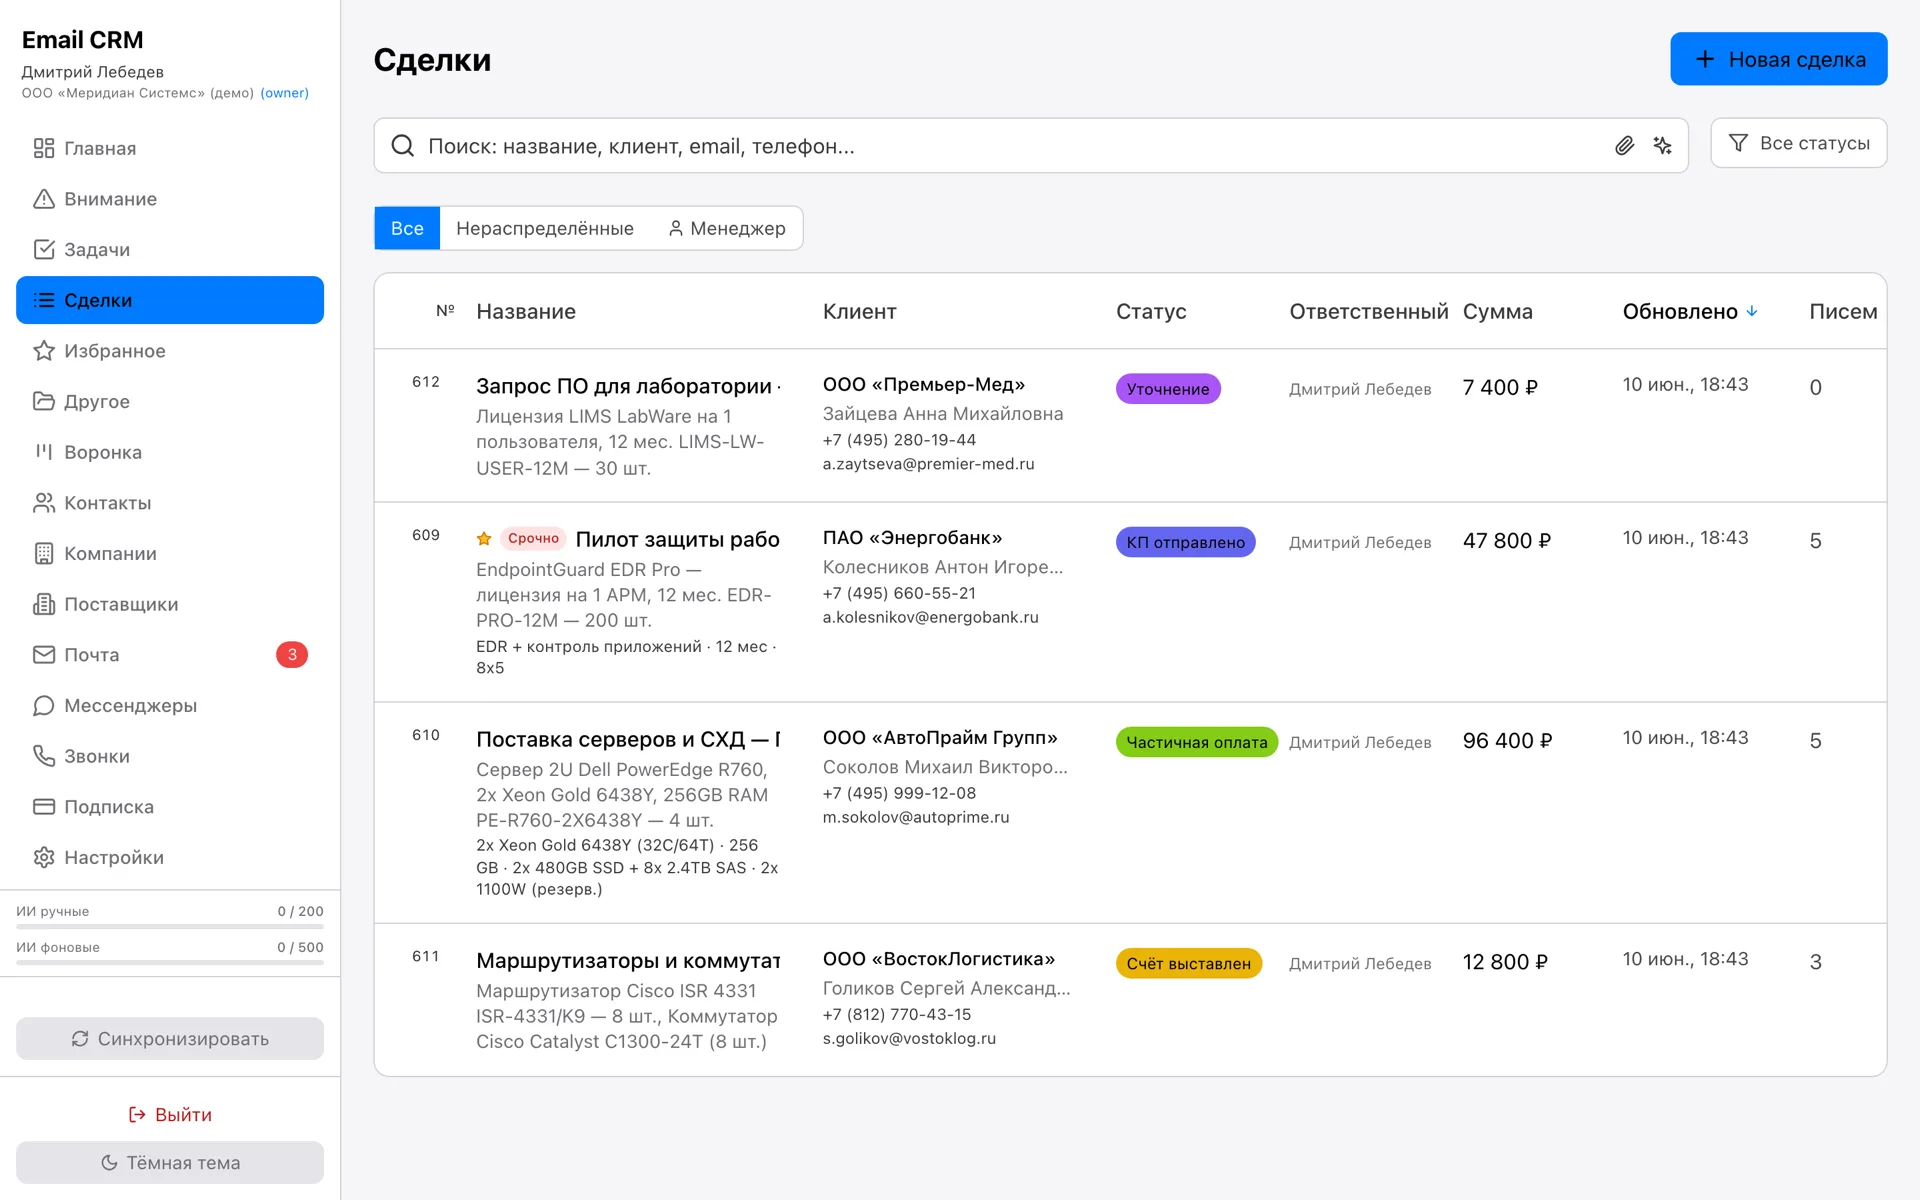1920x1200 pixels.
Task: Open the Мессенджеры section
Action: [x=170, y=705]
